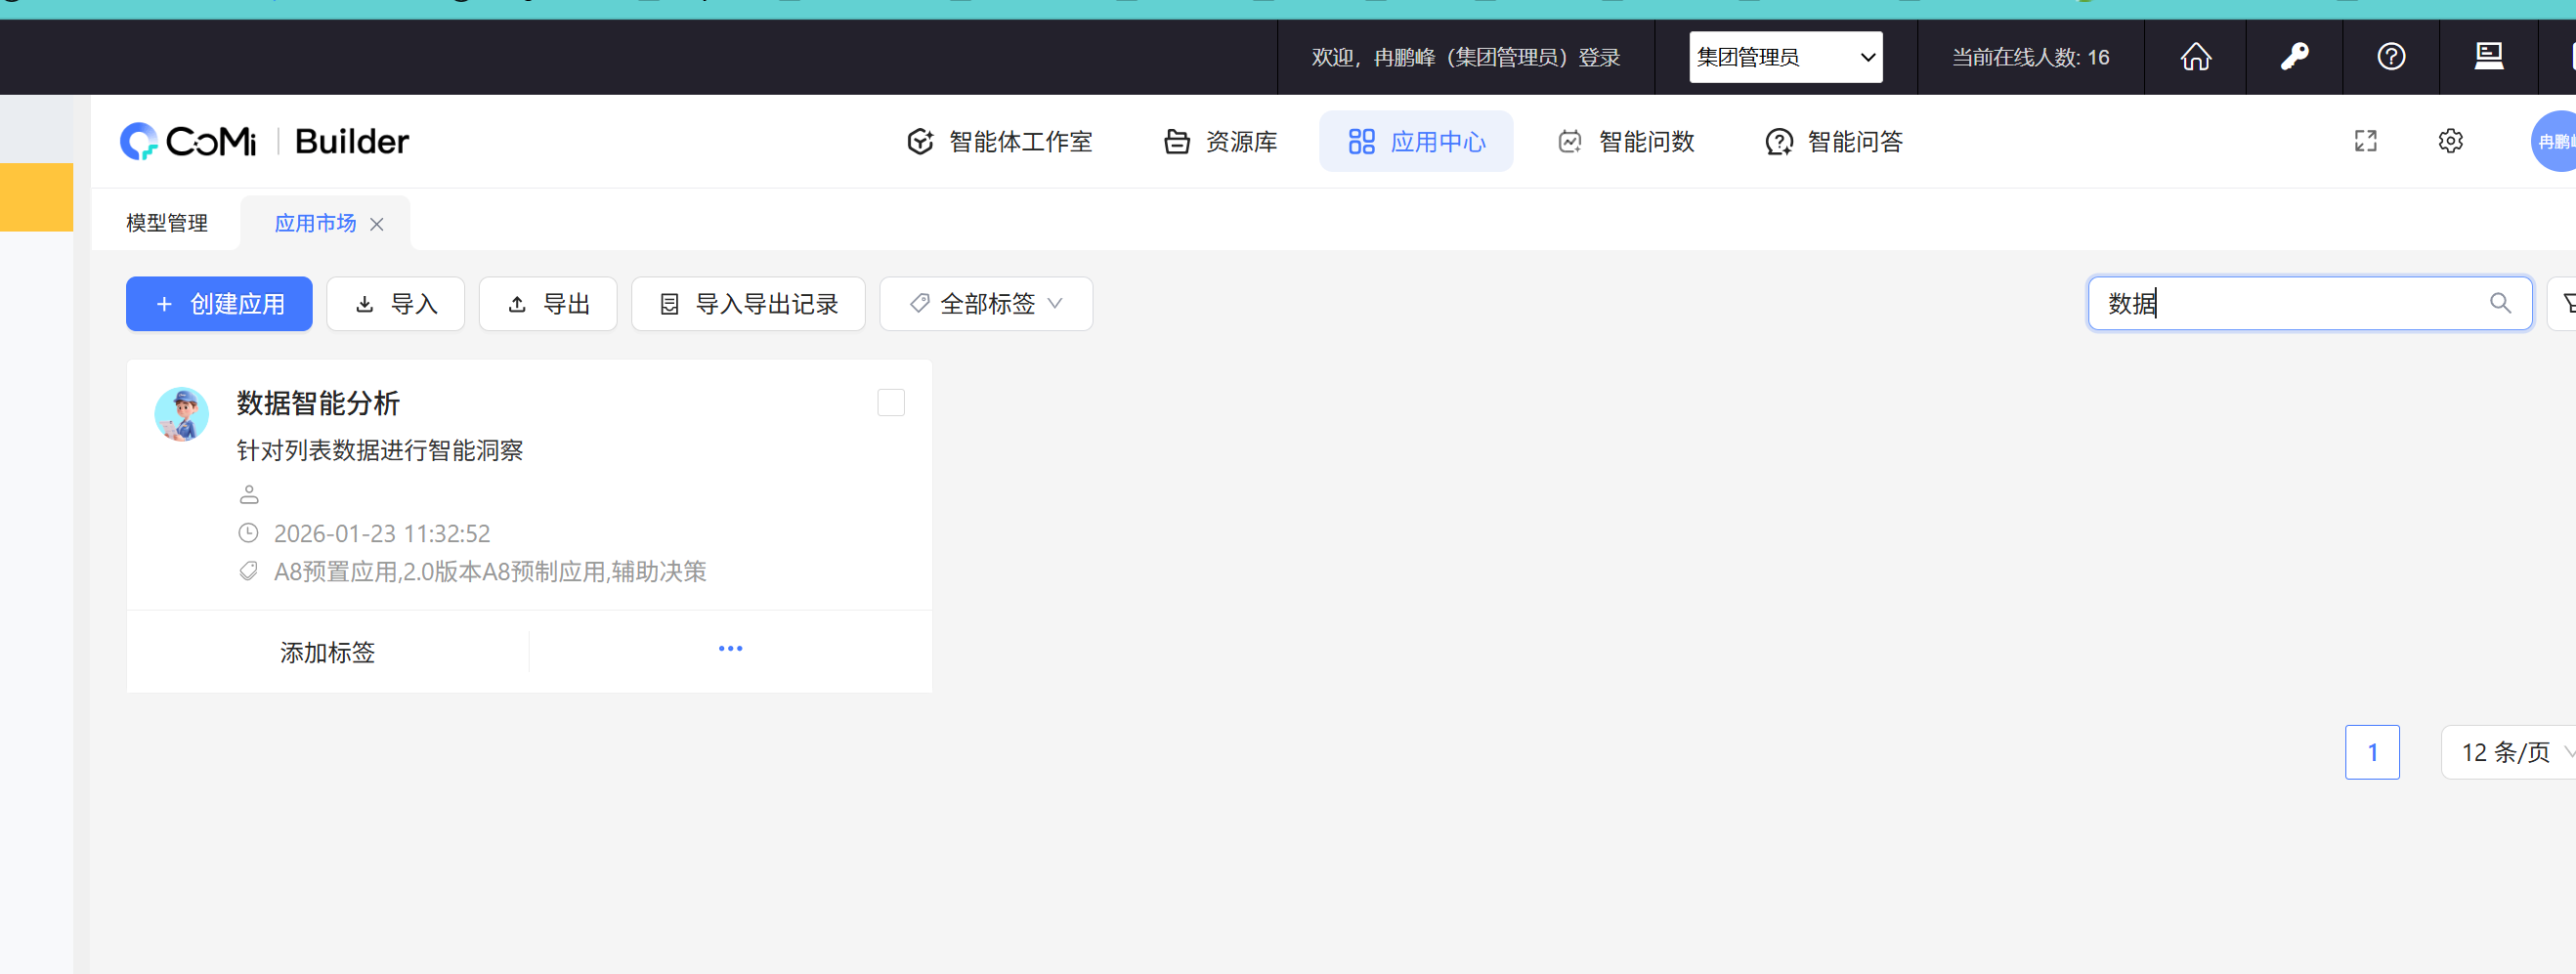Viewport: 2576px width, 974px height.
Task: Click the search magnifier icon
Action: point(2500,303)
